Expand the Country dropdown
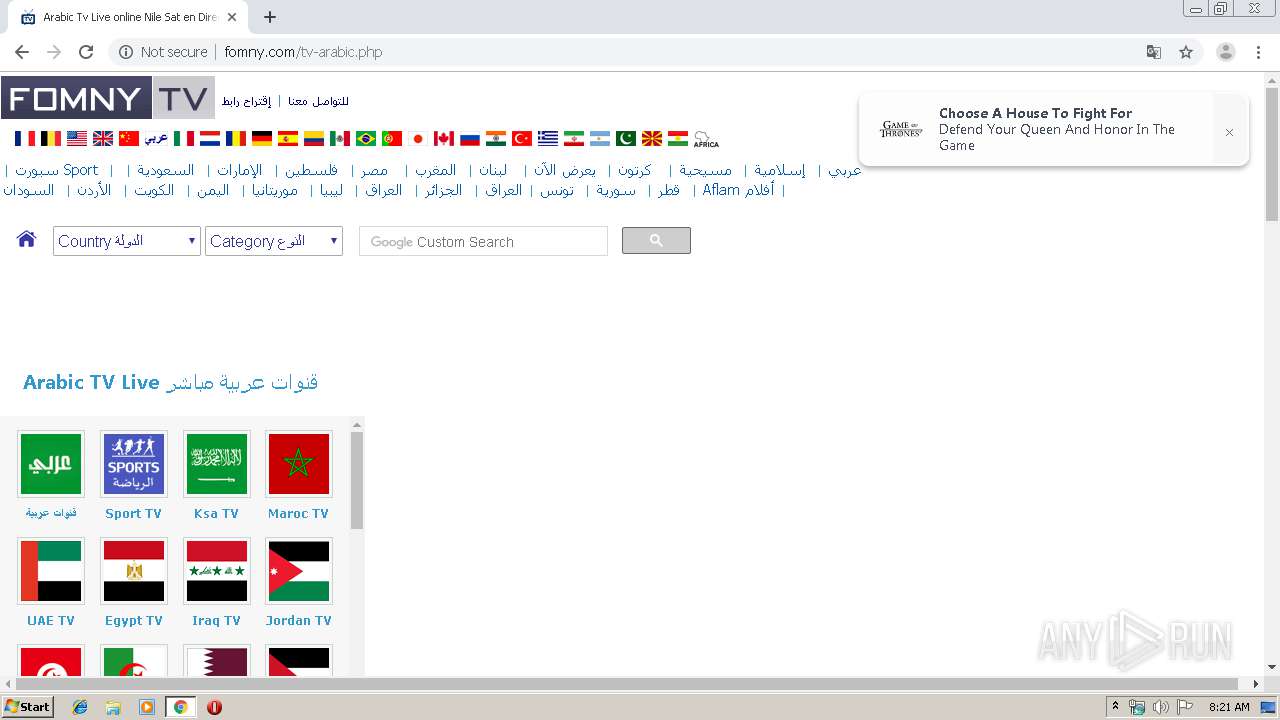1280x720 pixels. tap(127, 241)
